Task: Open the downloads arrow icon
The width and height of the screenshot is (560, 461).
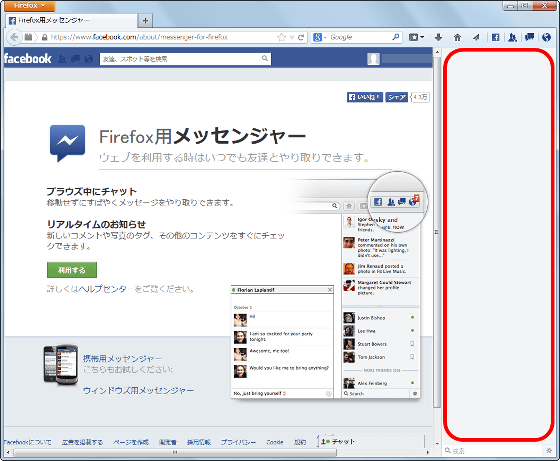Action: pos(439,37)
